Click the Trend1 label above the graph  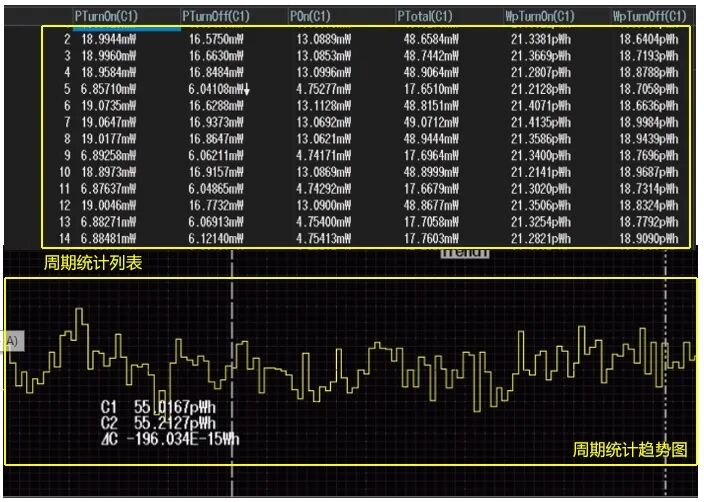click(464, 253)
